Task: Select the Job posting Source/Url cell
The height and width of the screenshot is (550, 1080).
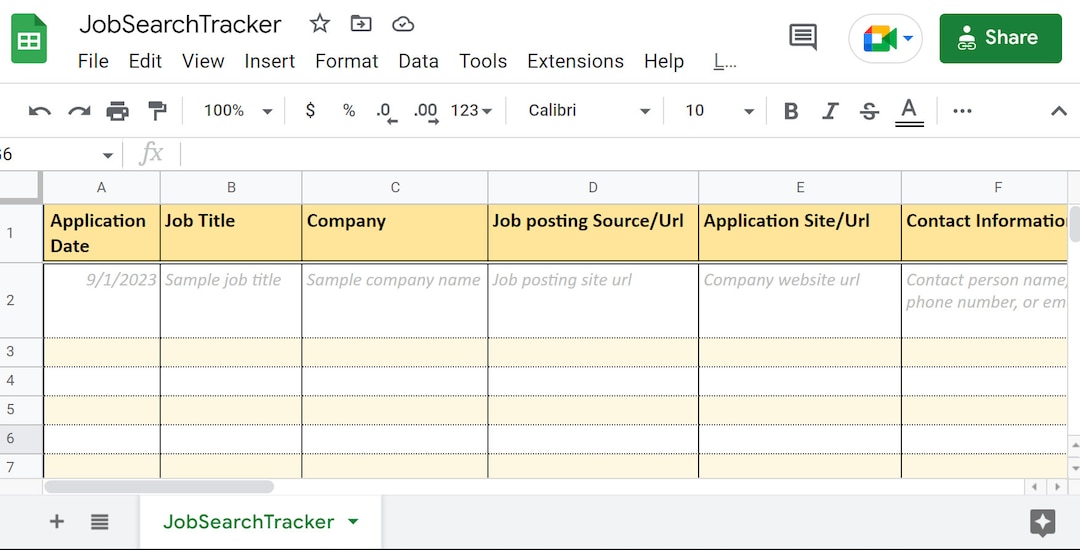Action: point(593,233)
